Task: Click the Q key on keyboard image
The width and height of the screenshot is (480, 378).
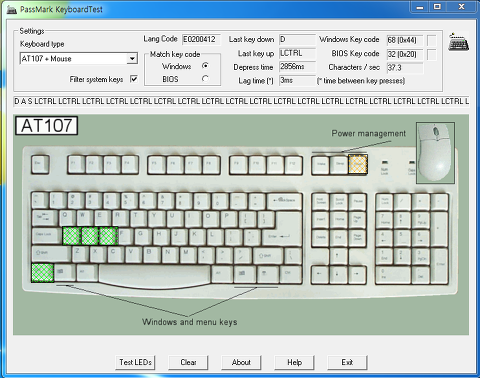Action: pos(68,218)
